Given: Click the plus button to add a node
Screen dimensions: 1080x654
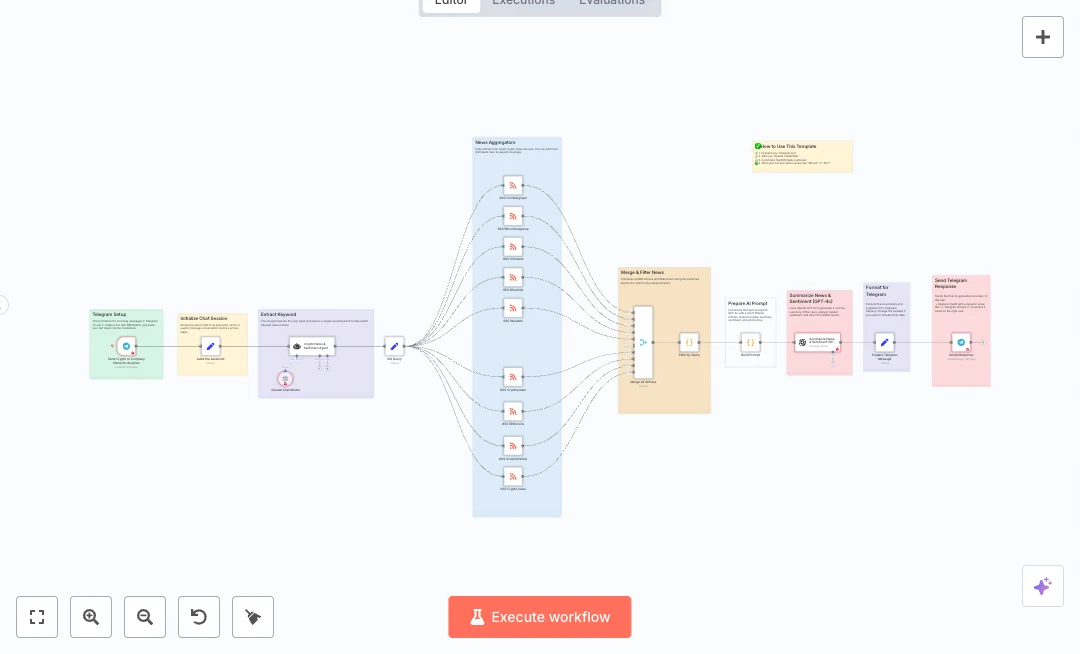Looking at the screenshot, I should pos(1042,37).
